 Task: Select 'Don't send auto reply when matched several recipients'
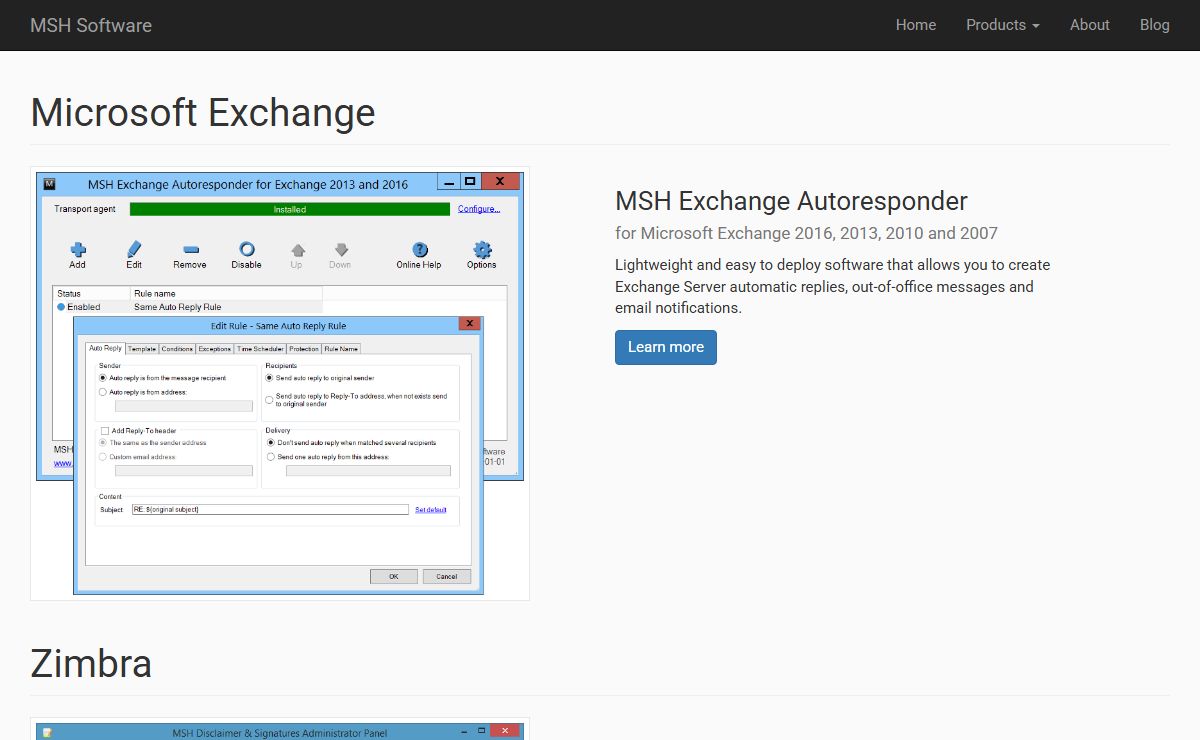(270, 443)
